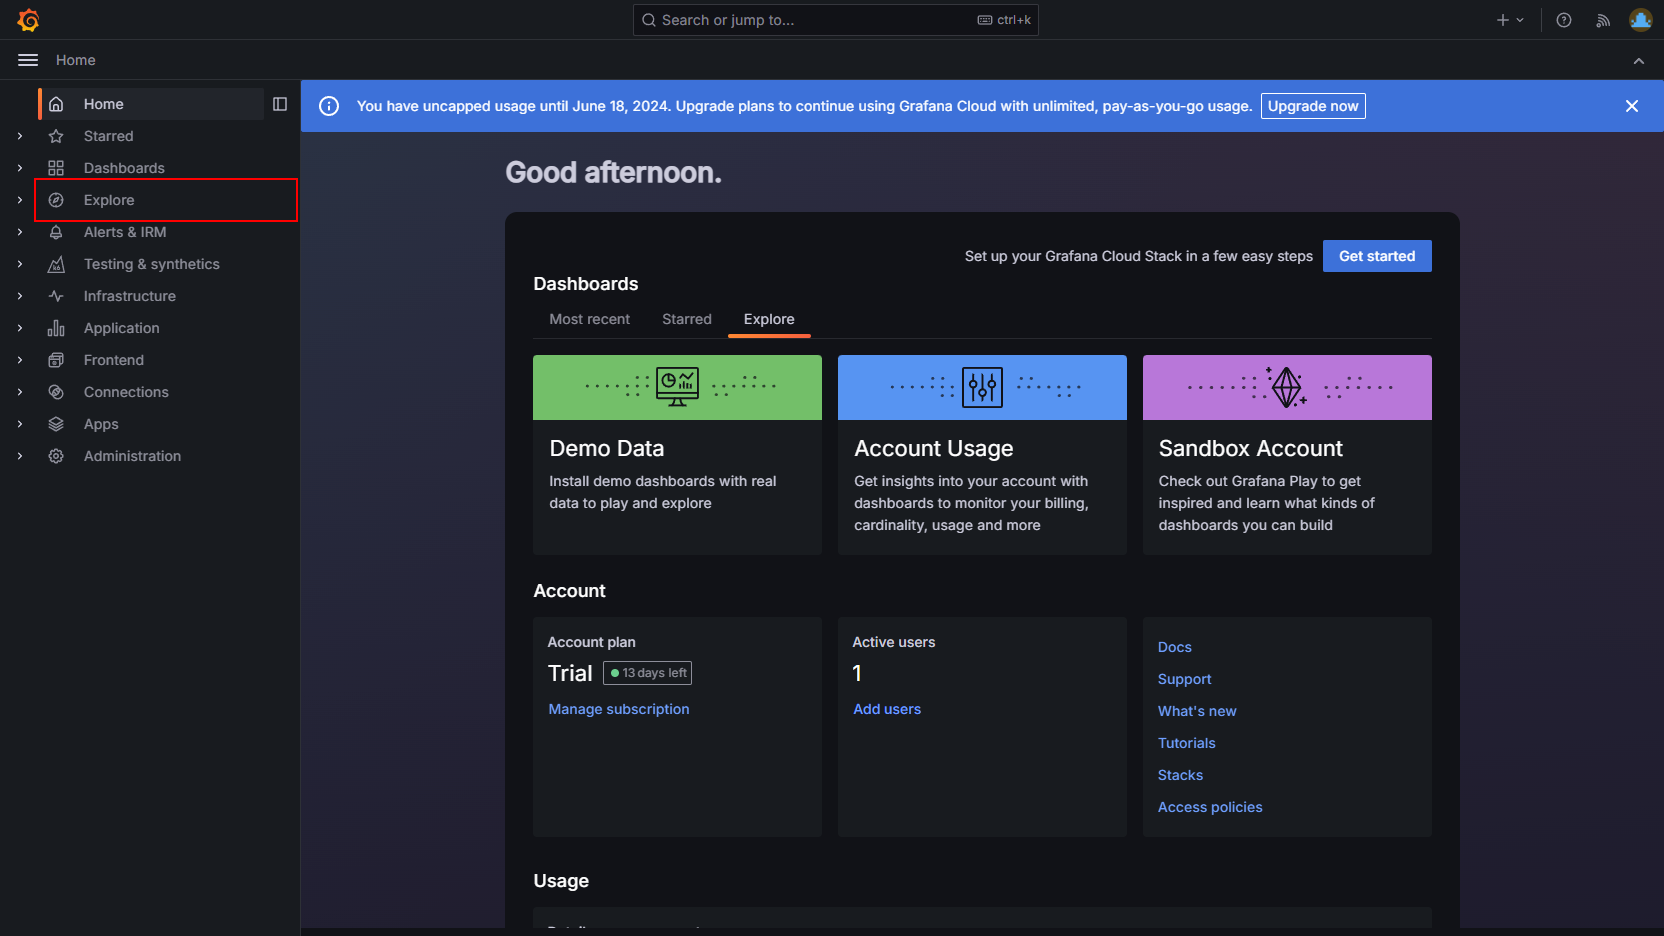The image size is (1664, 936).
Task: Expand the Infrastructure section chevron
Action: tap(20, 296)
